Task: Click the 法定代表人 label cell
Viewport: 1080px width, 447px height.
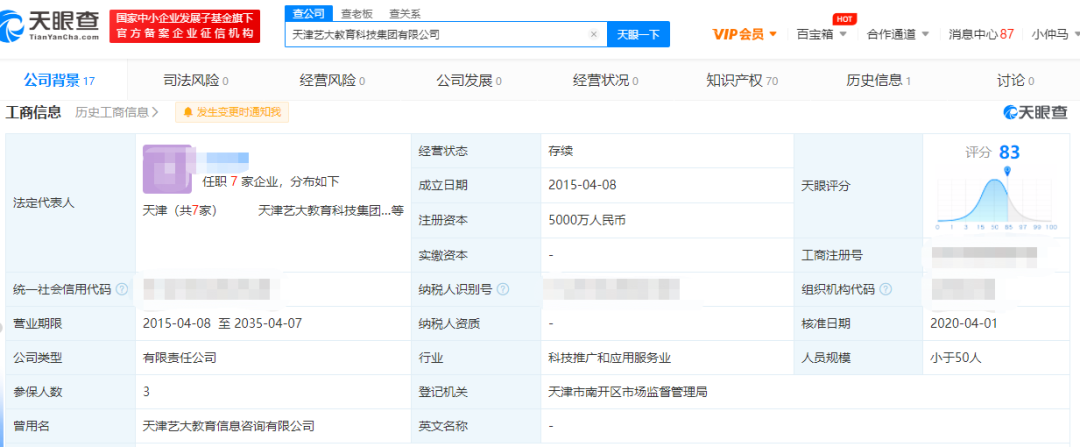Action: click(x=71, y=203)
